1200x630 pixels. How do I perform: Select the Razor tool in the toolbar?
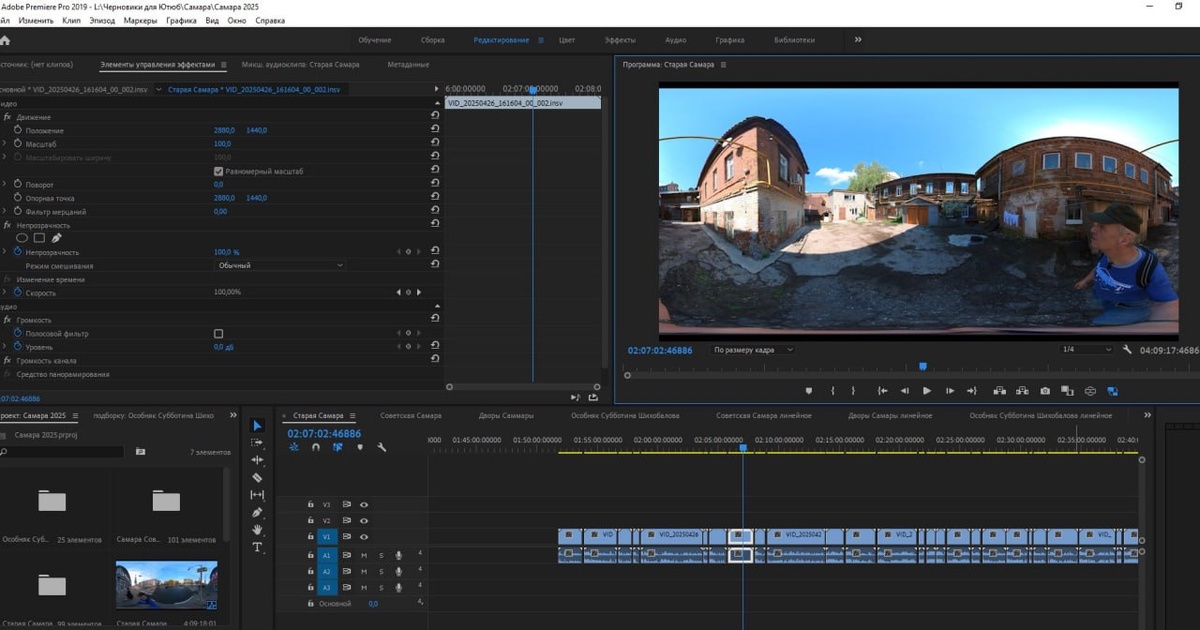tap(257, 478)
